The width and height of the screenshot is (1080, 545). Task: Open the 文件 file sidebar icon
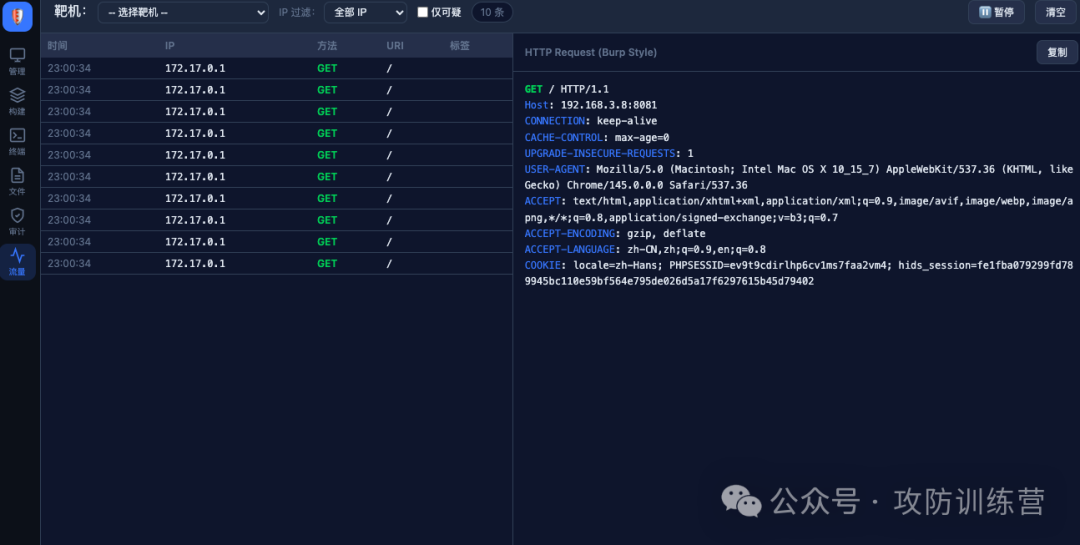tap(17, 175)
